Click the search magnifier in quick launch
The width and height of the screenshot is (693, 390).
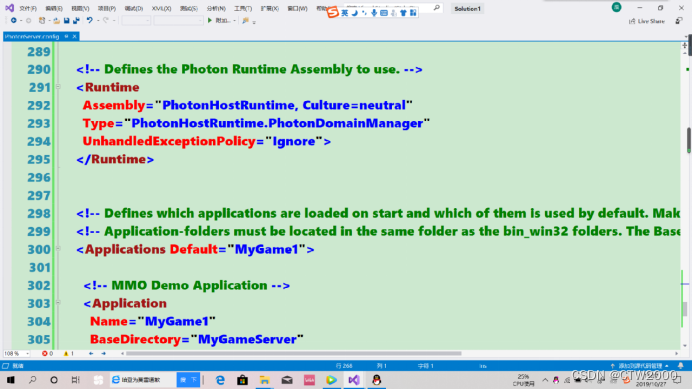437,8
